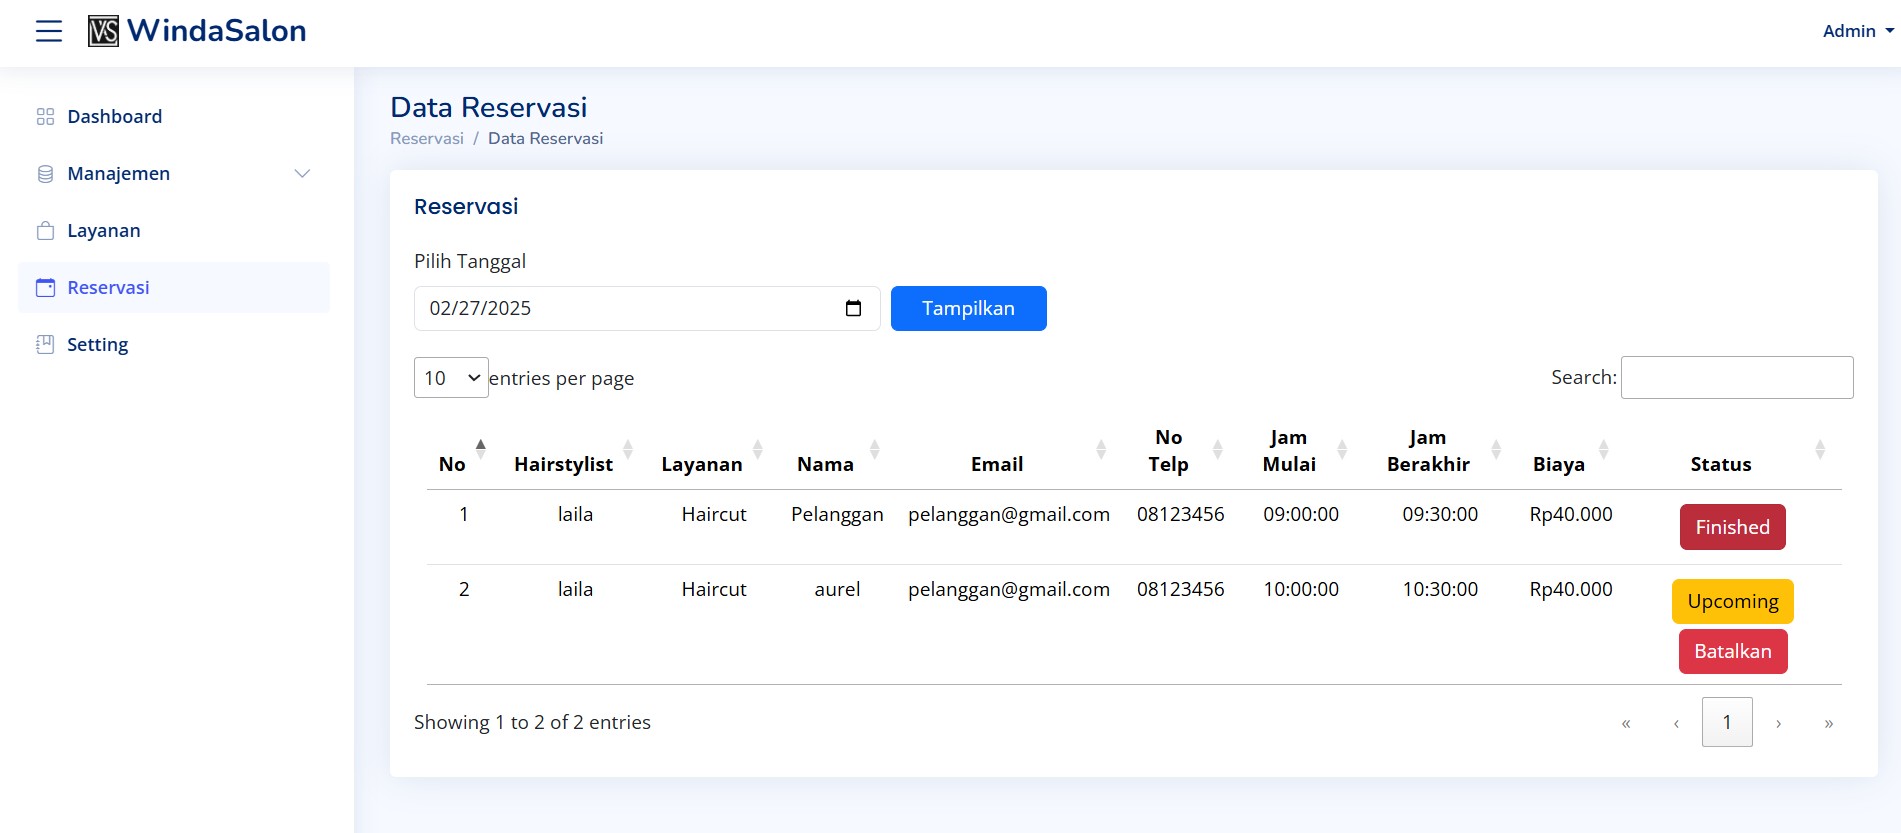
Task: Expand the Manajemen submenu chevron
Action: pyautogui.click(x=302, y=174)
